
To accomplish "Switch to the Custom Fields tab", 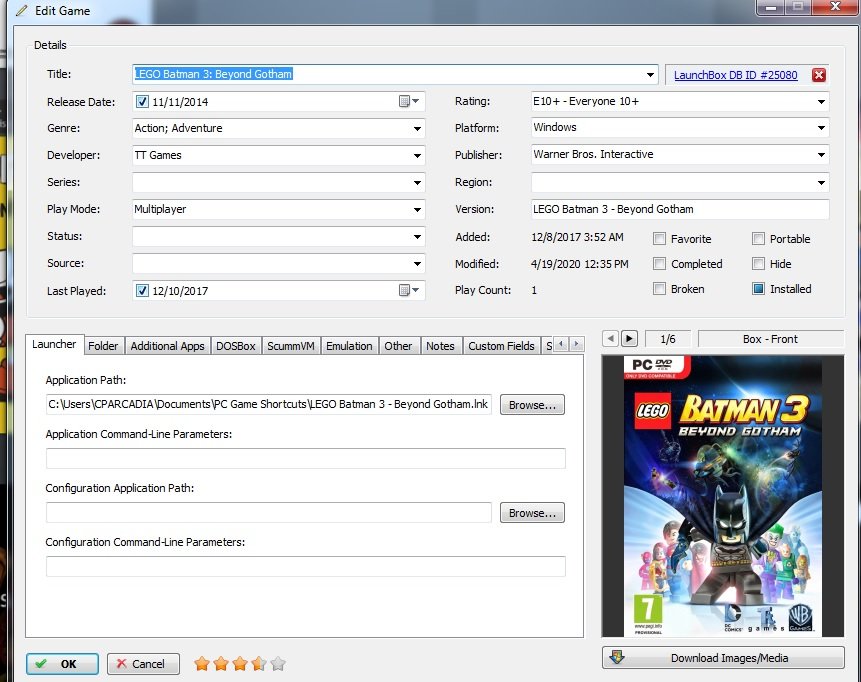I will pos(501,346).
